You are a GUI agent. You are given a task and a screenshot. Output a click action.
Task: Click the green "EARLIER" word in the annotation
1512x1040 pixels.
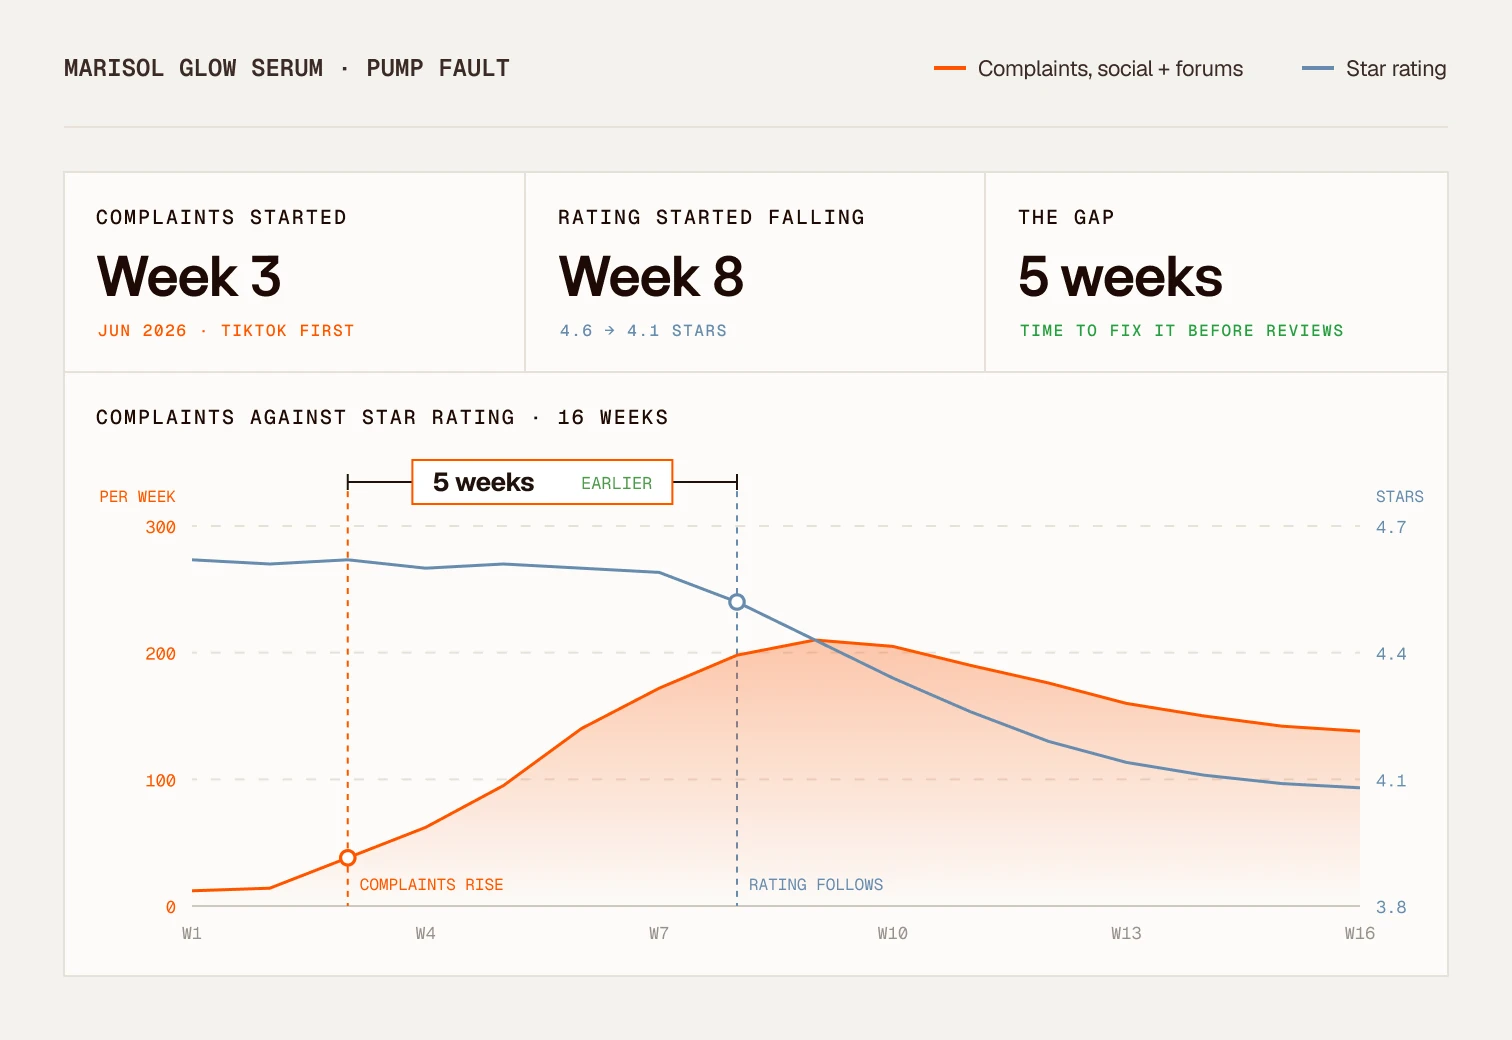tap(616, 483)
